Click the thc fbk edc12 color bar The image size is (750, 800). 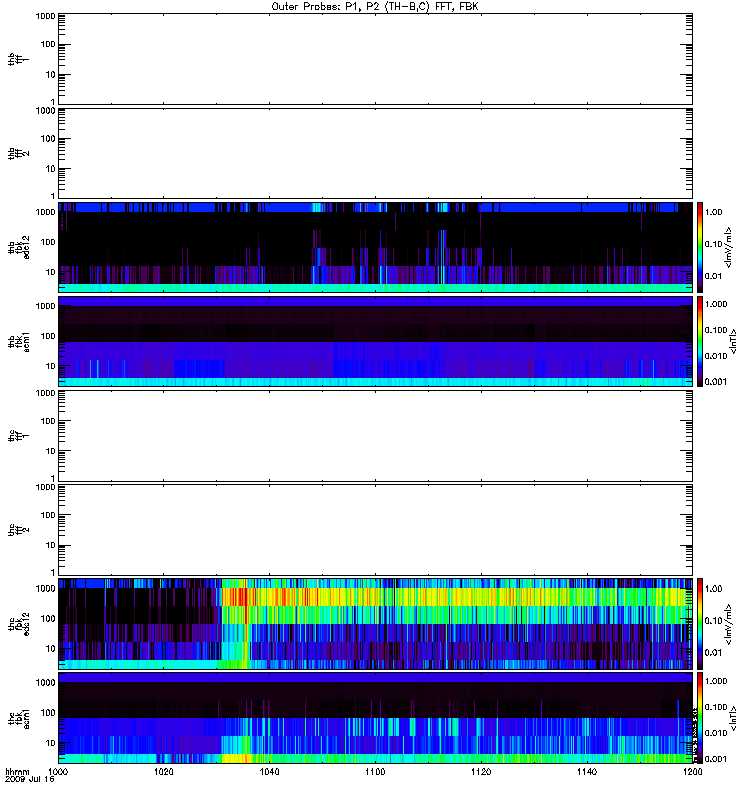(700, 624)
